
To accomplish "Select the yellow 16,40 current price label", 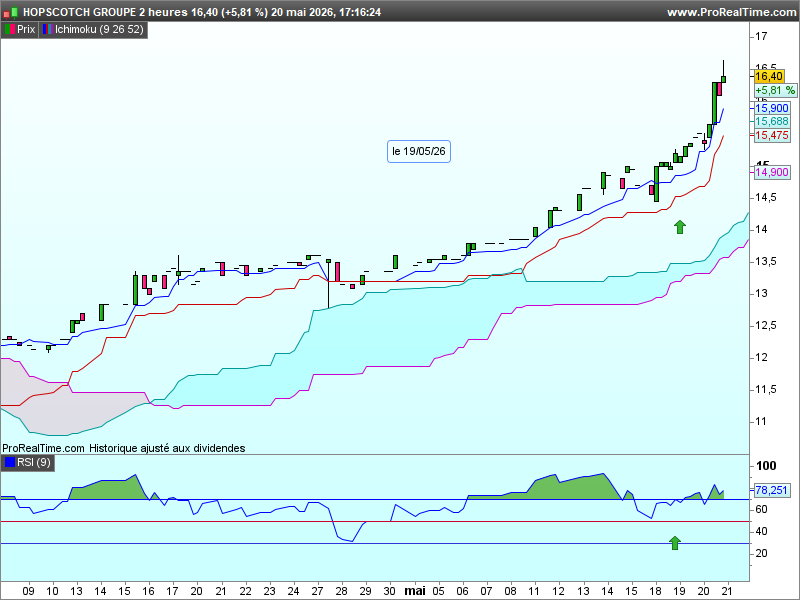I will 768,77.
